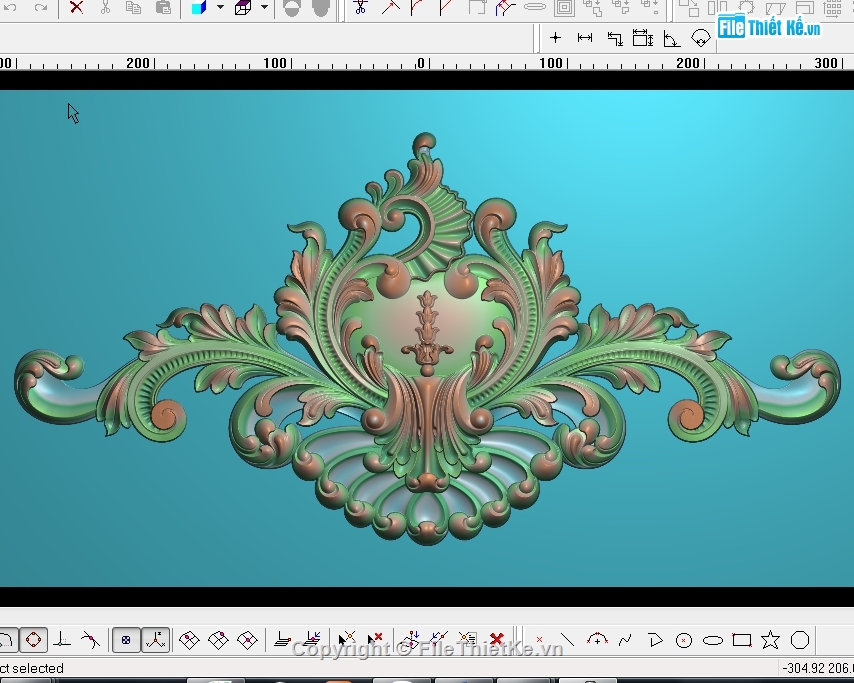Select the offset curve tool with red arrow

click(504, 8)
